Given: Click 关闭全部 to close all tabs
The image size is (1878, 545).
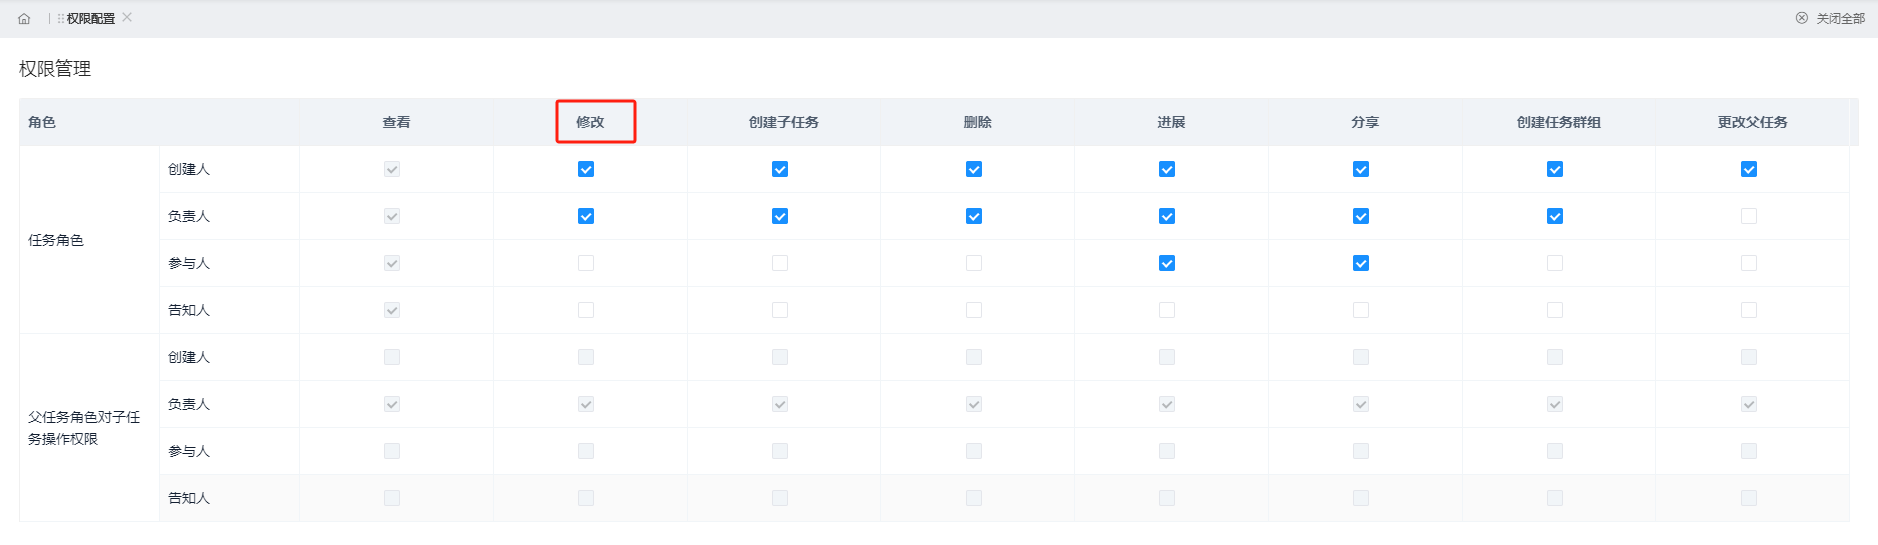Looking at the screenshot, I should click(1840, 19).
